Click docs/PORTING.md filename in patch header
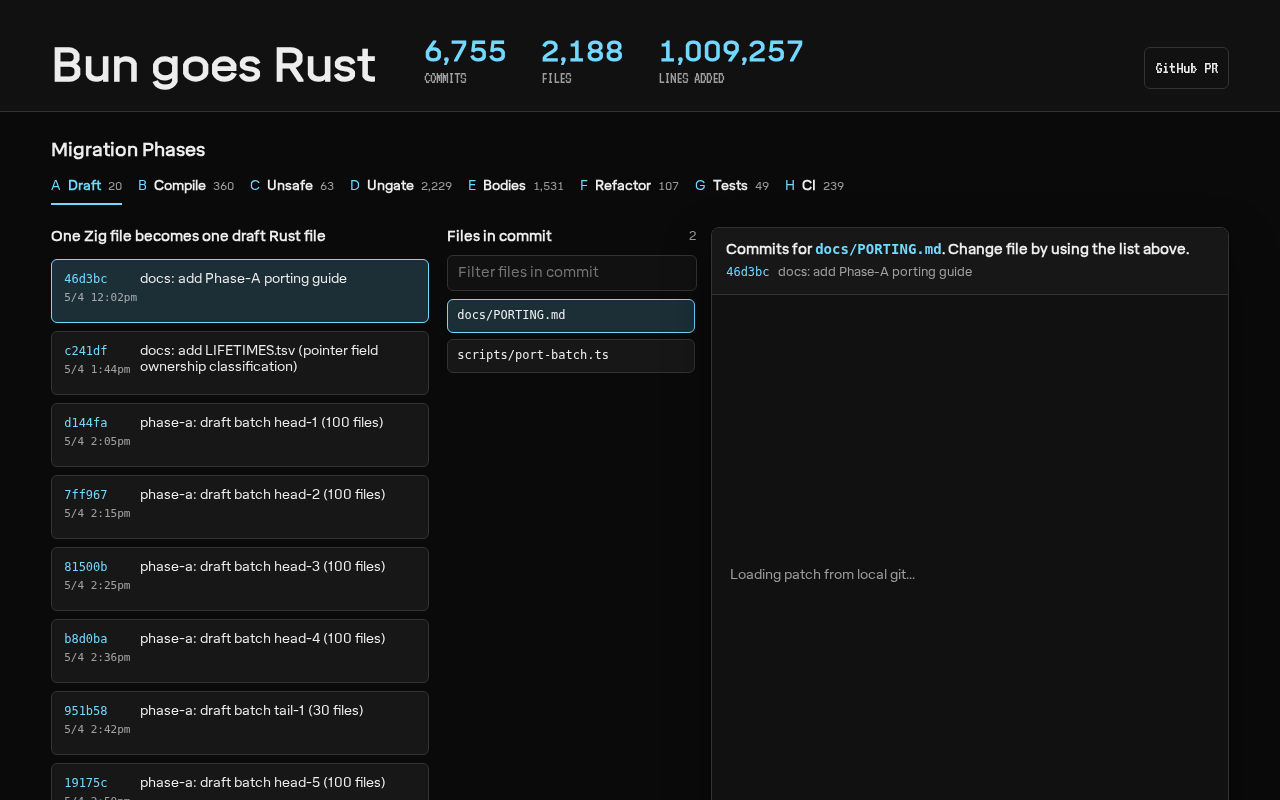Viewport: 1280px width, 800px height. [878, 249]
